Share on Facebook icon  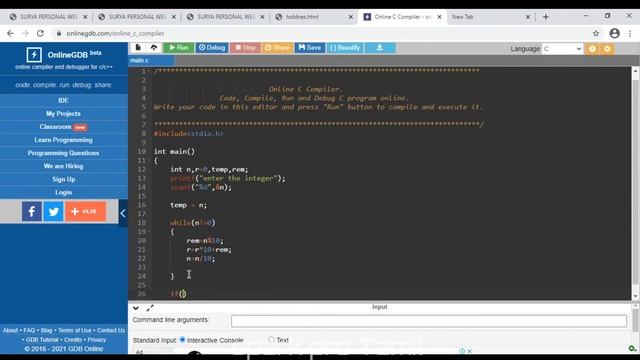[x=32, y=211]
